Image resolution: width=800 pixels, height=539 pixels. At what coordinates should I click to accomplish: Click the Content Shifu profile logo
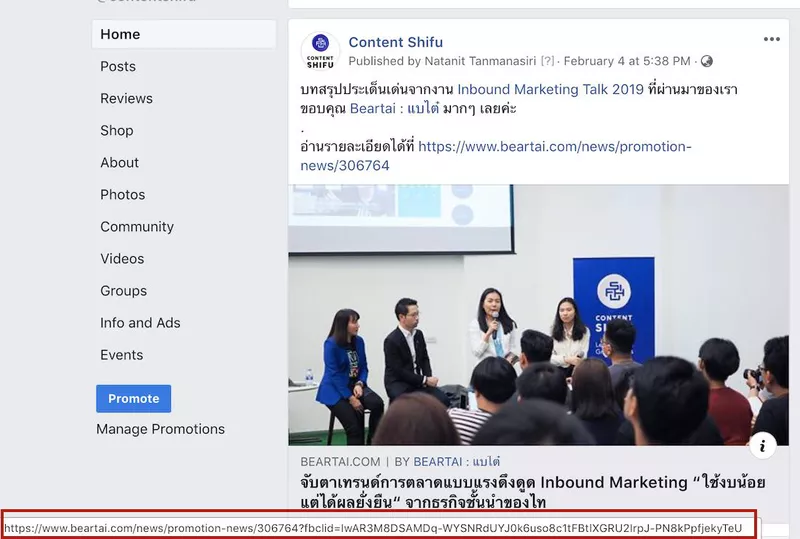(320, 51)
